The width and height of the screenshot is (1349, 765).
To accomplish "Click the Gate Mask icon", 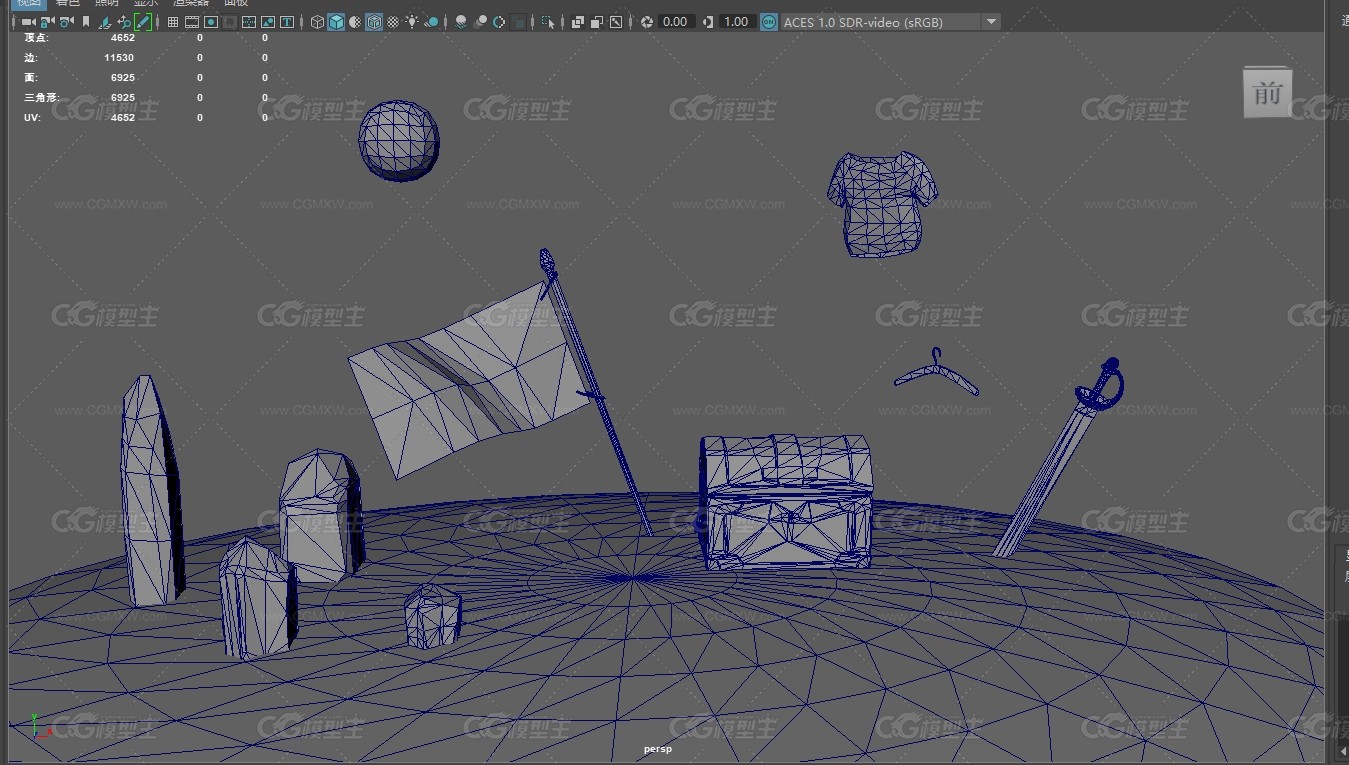I will click(229, 21).
